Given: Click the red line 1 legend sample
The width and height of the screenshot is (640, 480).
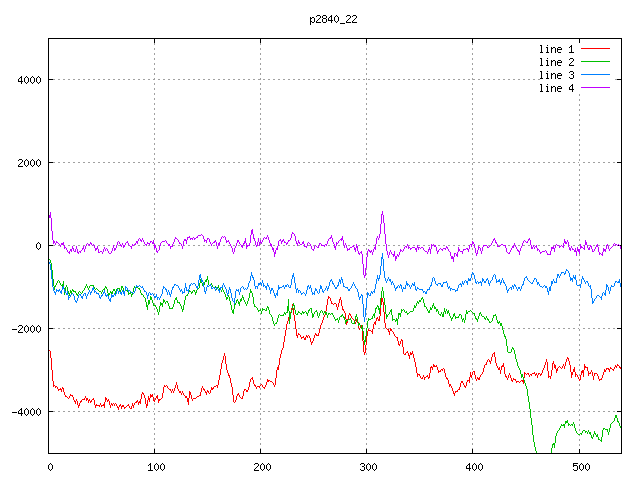Looking at the screenshot, I should [x=596, y=49].
